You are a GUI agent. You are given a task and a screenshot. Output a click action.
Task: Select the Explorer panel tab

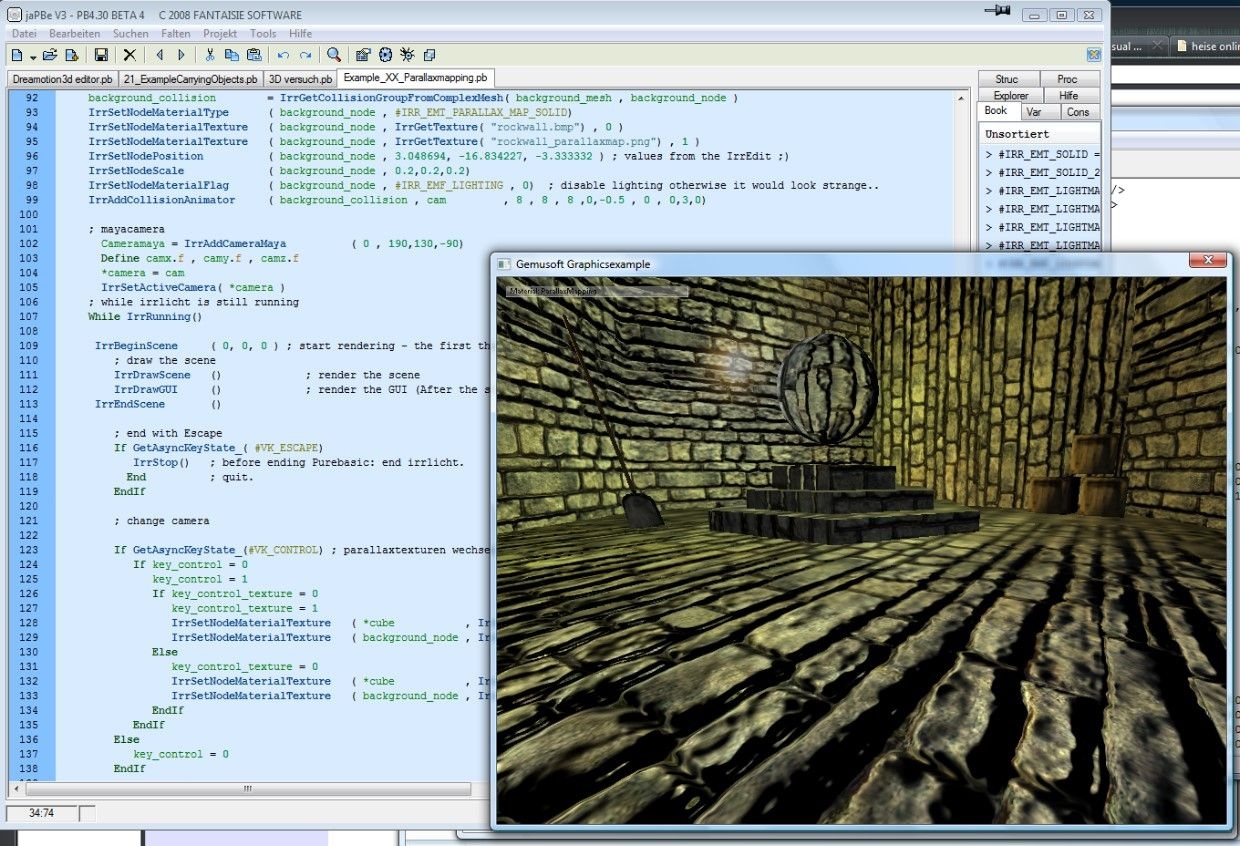point(1010,95)
